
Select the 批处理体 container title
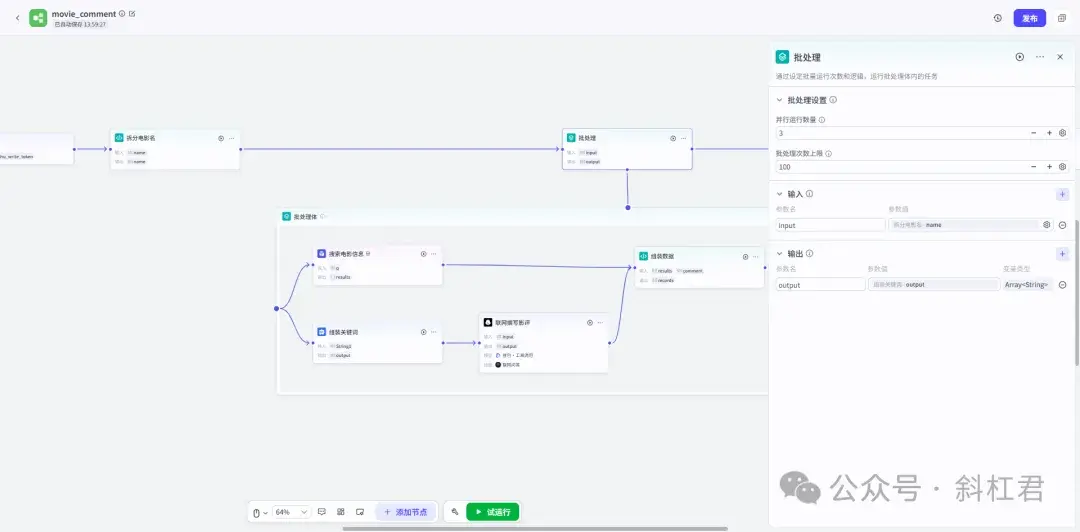coord(305,216)
